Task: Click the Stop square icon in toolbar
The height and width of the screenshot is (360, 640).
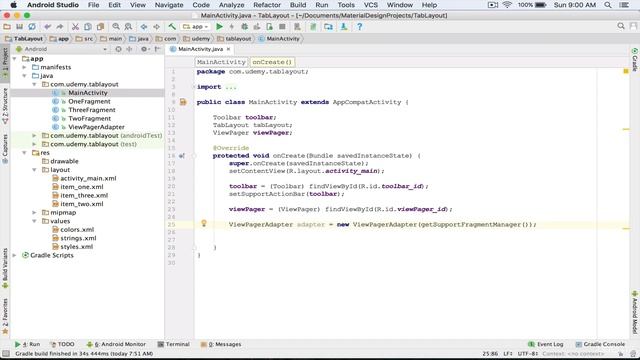Action: 282,27
